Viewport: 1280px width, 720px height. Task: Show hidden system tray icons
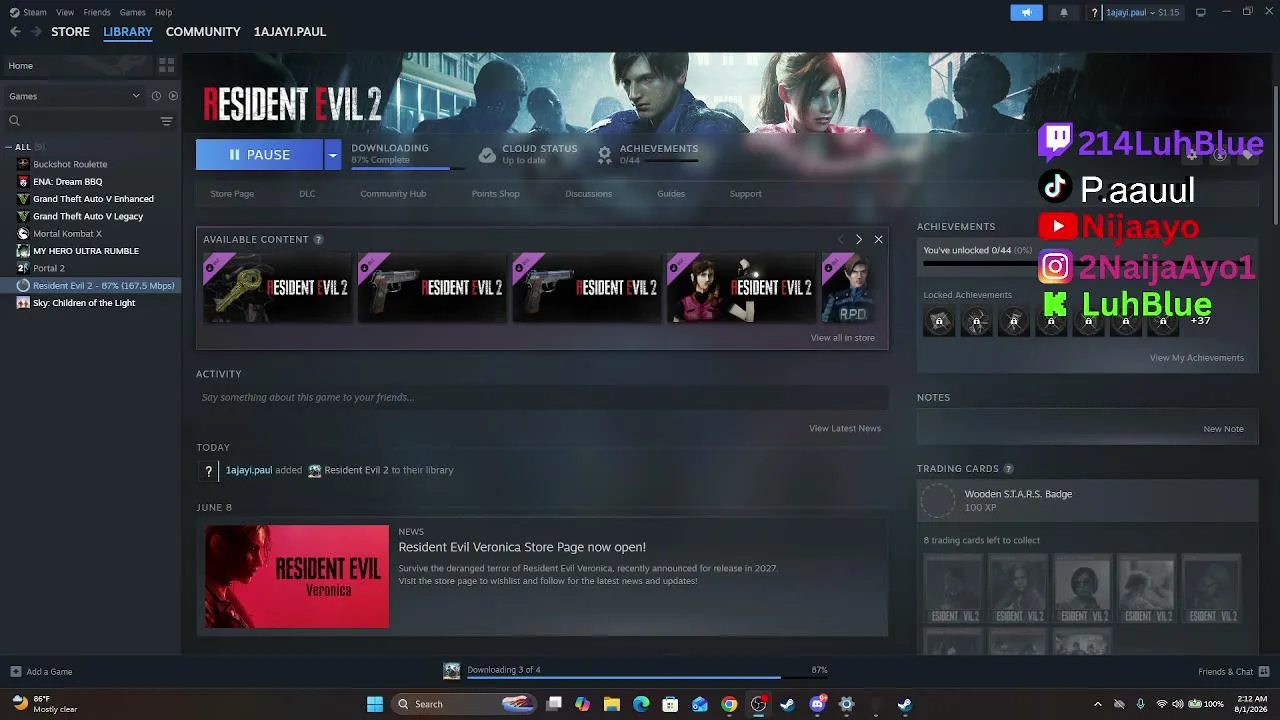[x=1097, y=704]
